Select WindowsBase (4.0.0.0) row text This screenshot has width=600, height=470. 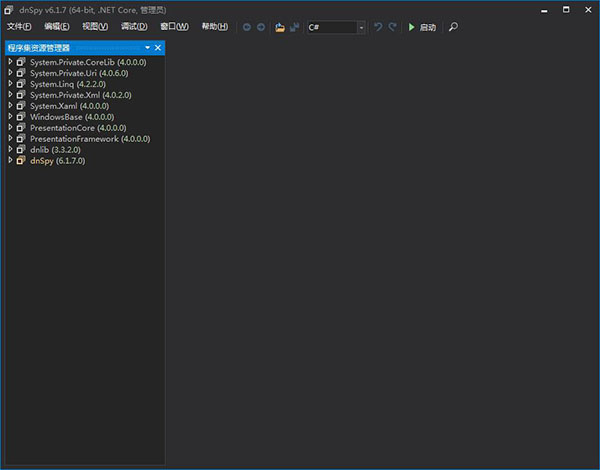tap(72, 117)
